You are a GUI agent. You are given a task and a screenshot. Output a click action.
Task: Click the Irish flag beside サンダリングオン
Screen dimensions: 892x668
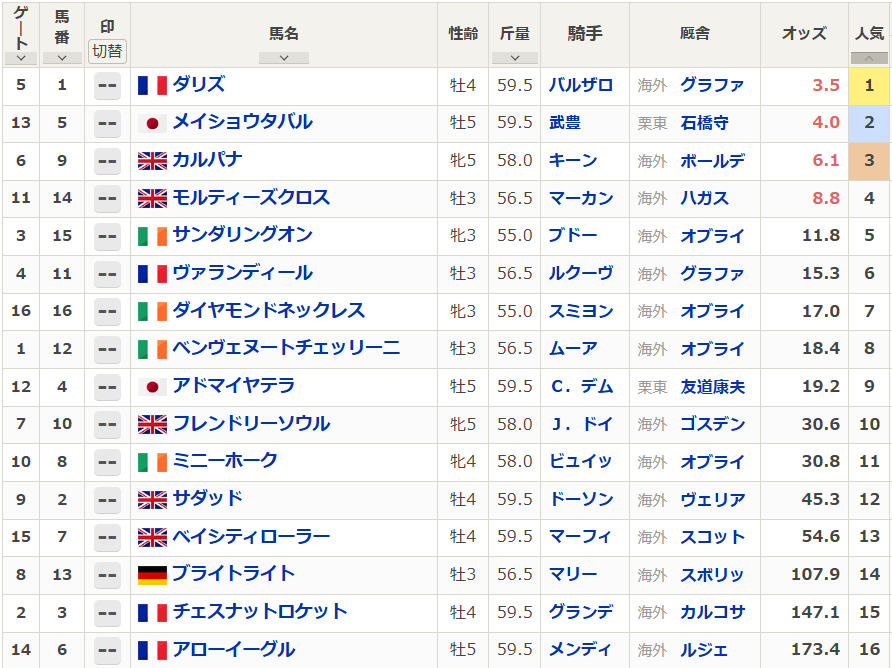point(152,236)
